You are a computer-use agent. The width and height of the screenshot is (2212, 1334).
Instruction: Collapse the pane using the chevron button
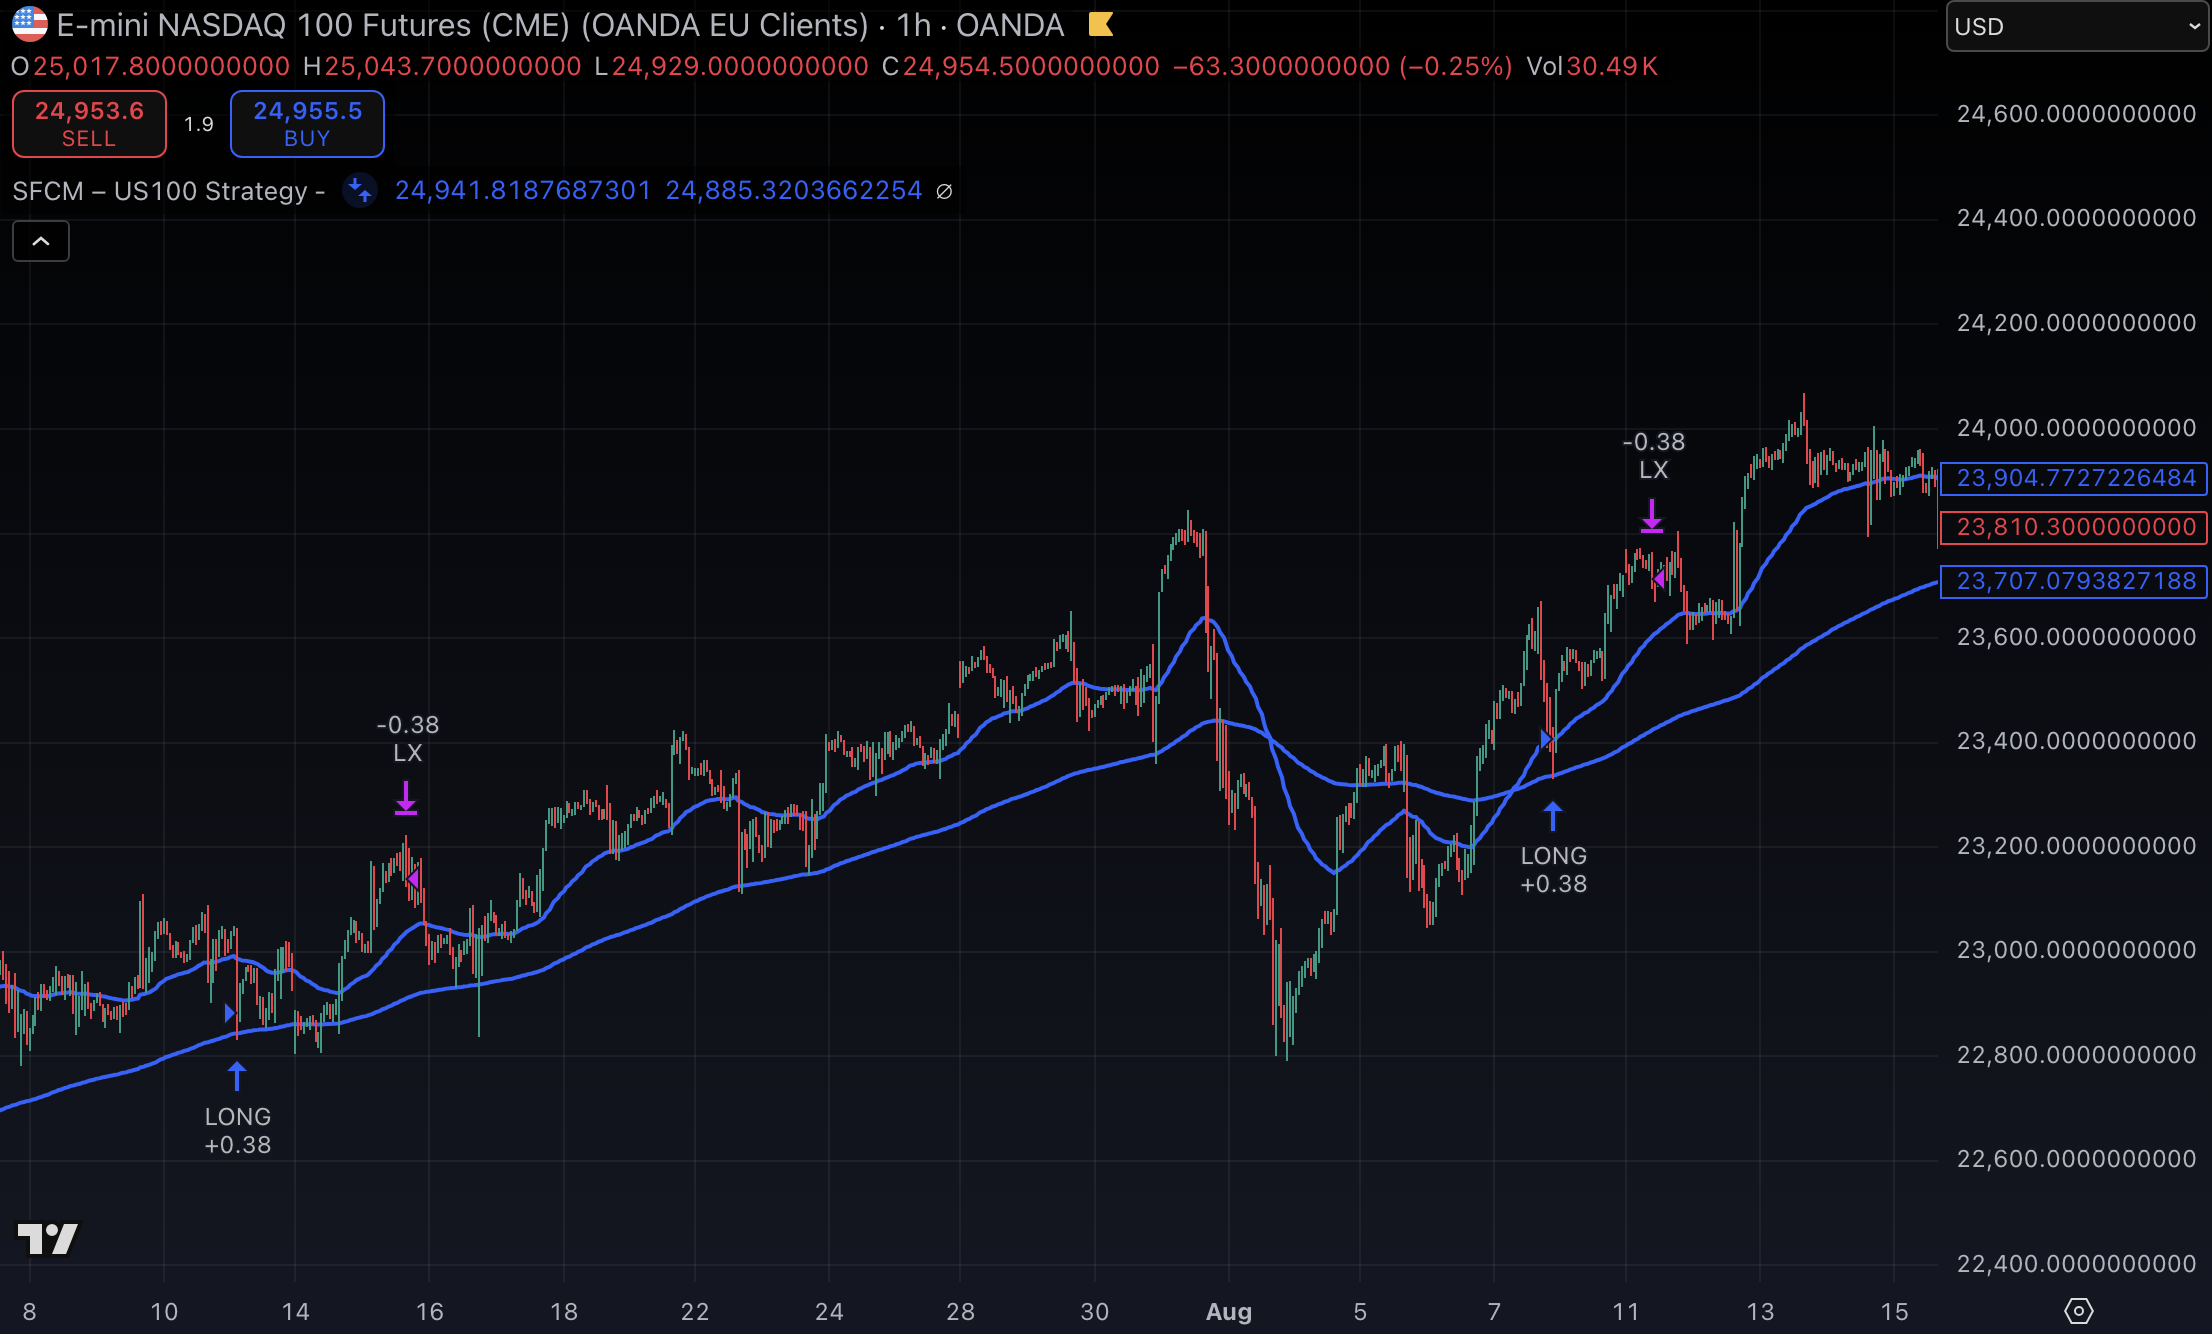tap(40, 240)
